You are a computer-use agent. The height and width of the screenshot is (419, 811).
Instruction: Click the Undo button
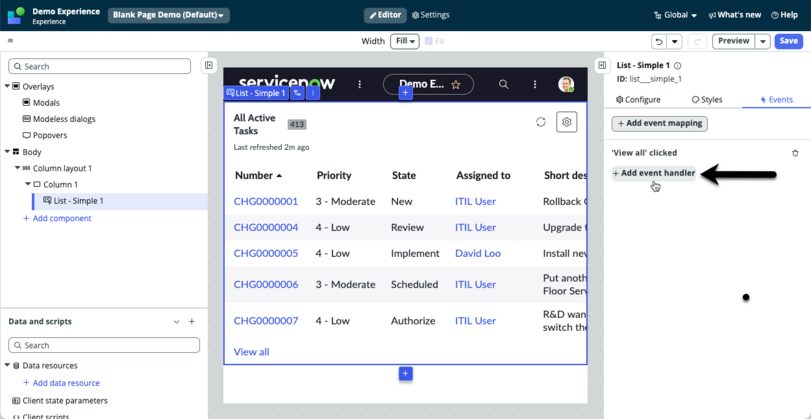(x=659, y=41)
